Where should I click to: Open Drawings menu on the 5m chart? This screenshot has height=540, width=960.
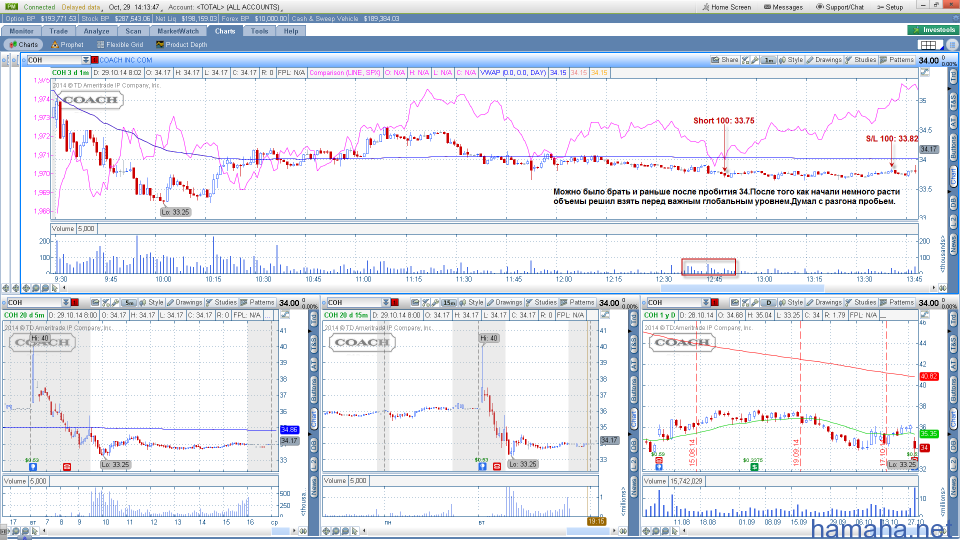point(184,302)
